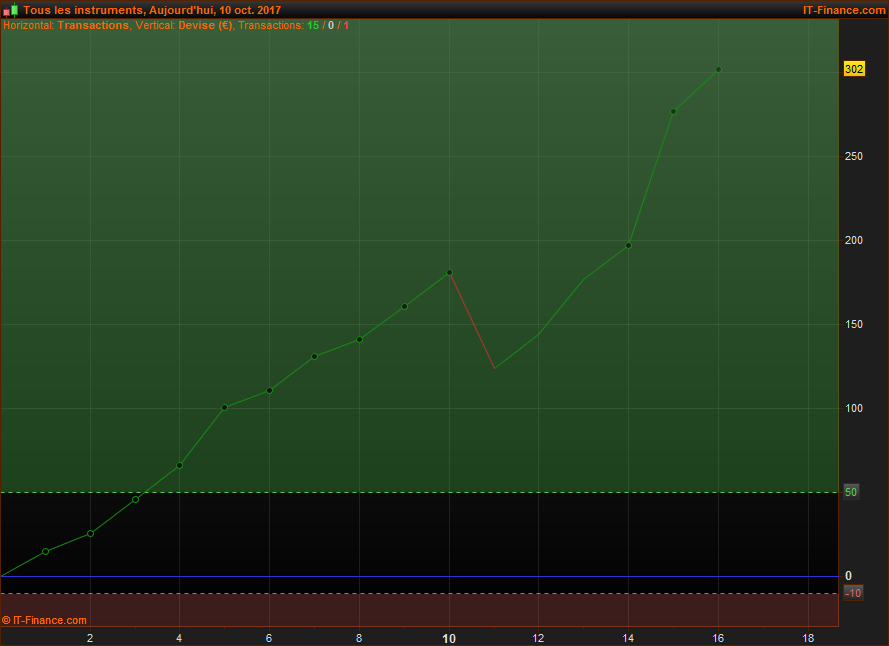The image size is (889, 646).
Task: Click the bold 10 on the horizontal axis
Action: 449,639
